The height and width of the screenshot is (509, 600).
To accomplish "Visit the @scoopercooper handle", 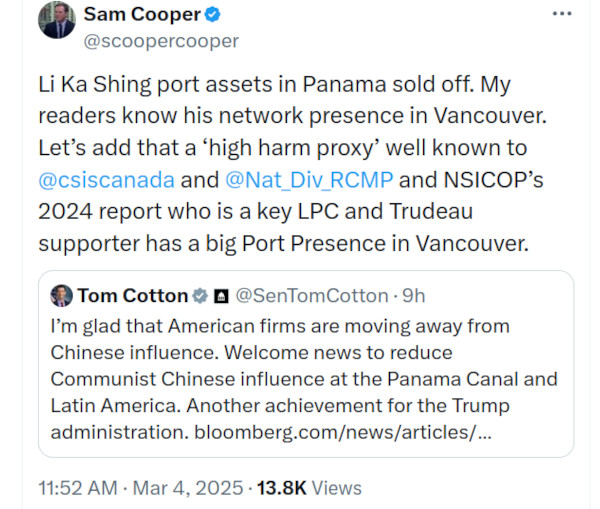I will 161,41.
